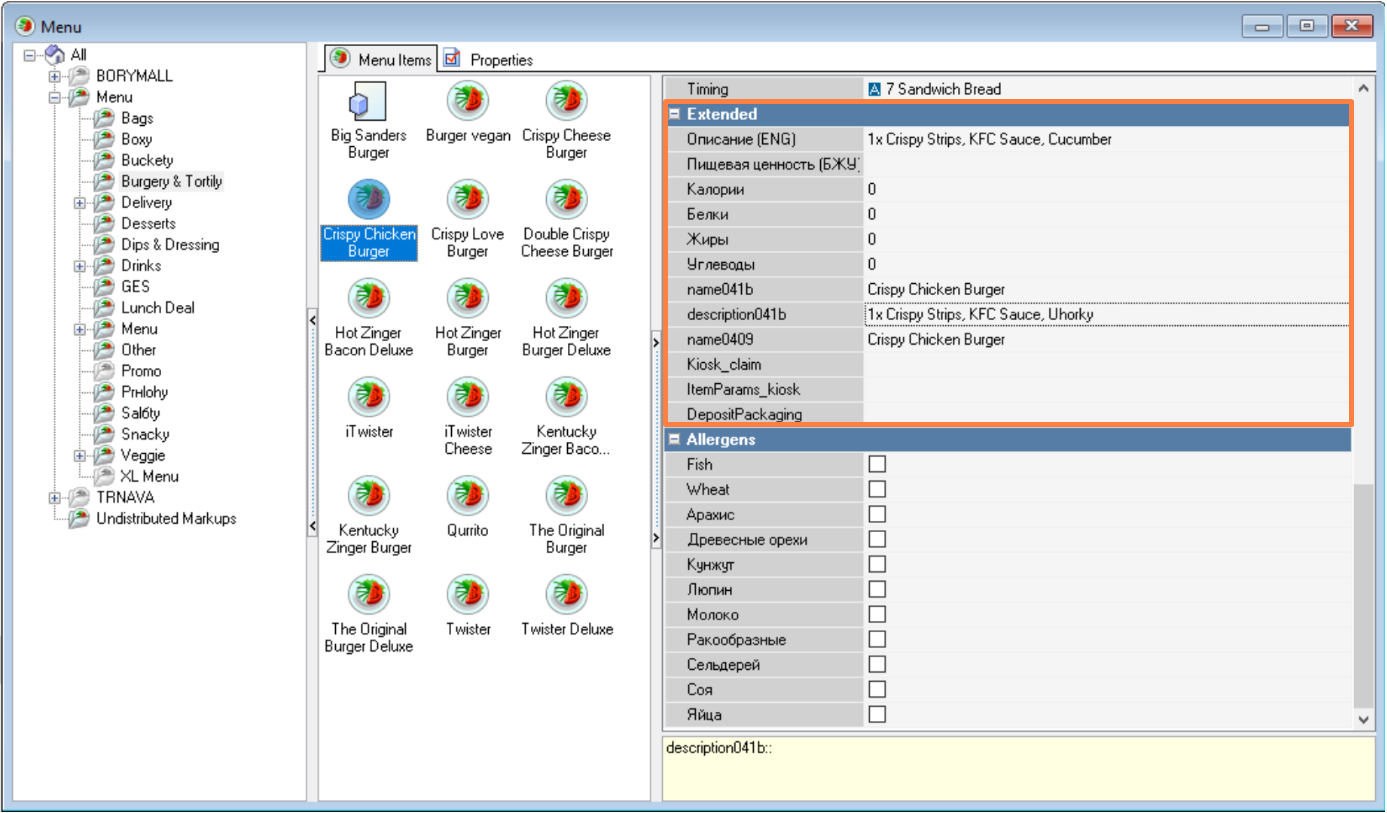Open the Big Sanders Burger item icon
This screenshot has width=1387, height=813.
click(x=368, y=101)
